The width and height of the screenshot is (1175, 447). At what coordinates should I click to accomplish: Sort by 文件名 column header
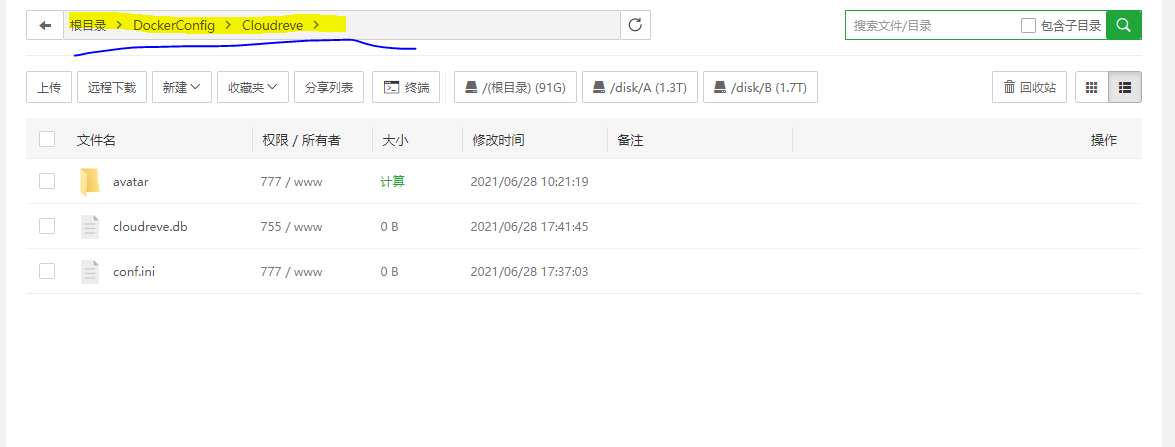(x=96, y=140)
